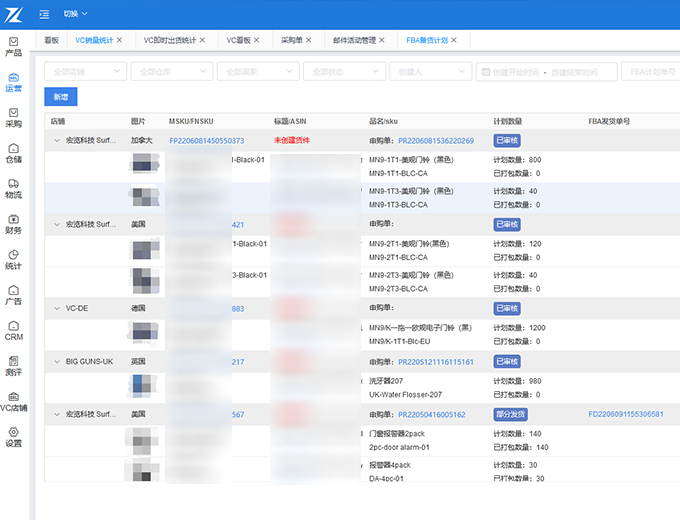680x520 pixels.
Task: Click product thumbnail for MN9-1T3-BLC-CA
Action: 145,197
